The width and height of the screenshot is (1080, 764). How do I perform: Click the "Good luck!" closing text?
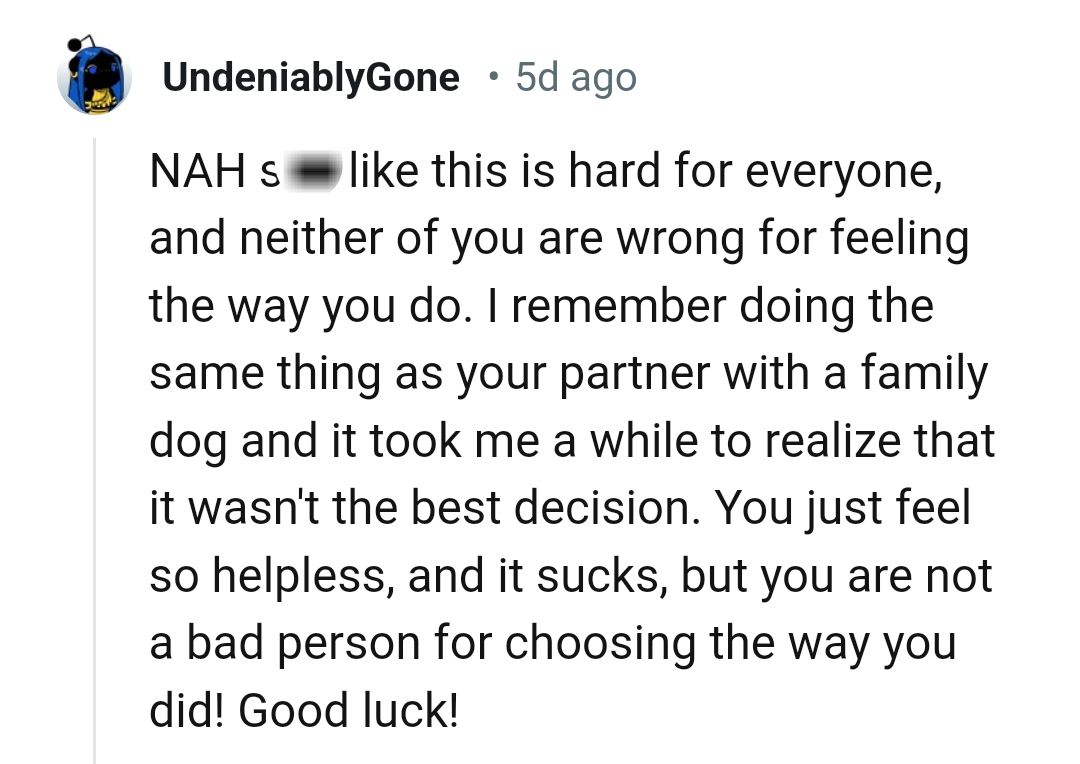click(x=348, y=711)
